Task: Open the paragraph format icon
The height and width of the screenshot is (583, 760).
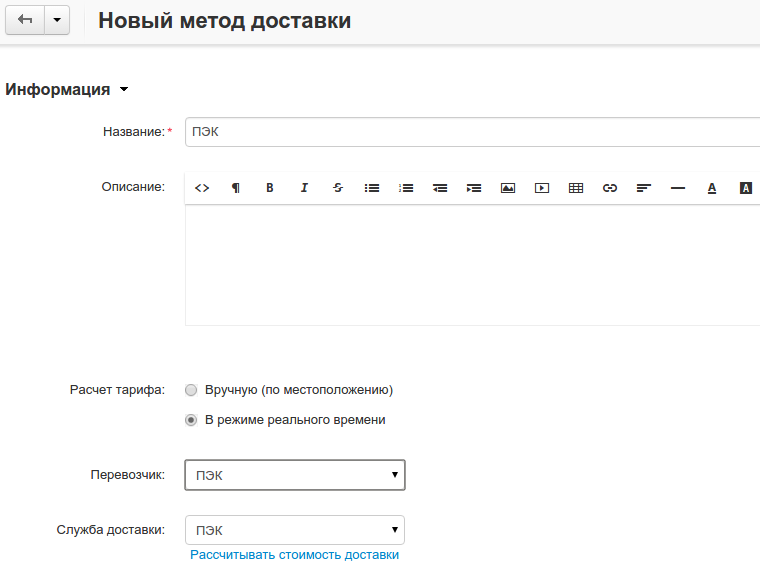Action: pos(236,188)
